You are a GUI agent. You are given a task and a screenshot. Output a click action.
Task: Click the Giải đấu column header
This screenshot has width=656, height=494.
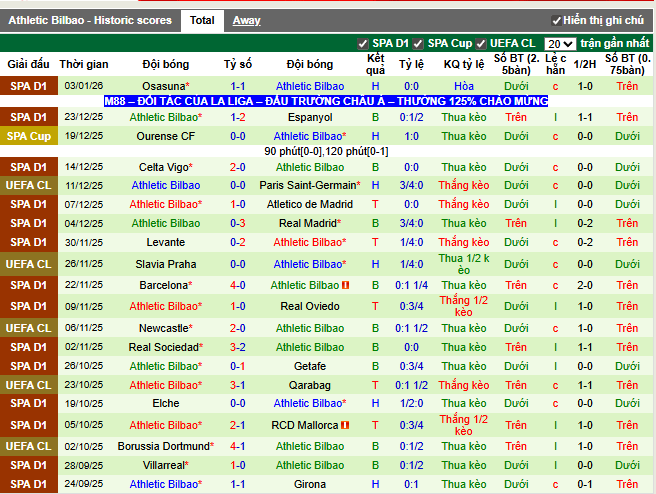(28, 64)
